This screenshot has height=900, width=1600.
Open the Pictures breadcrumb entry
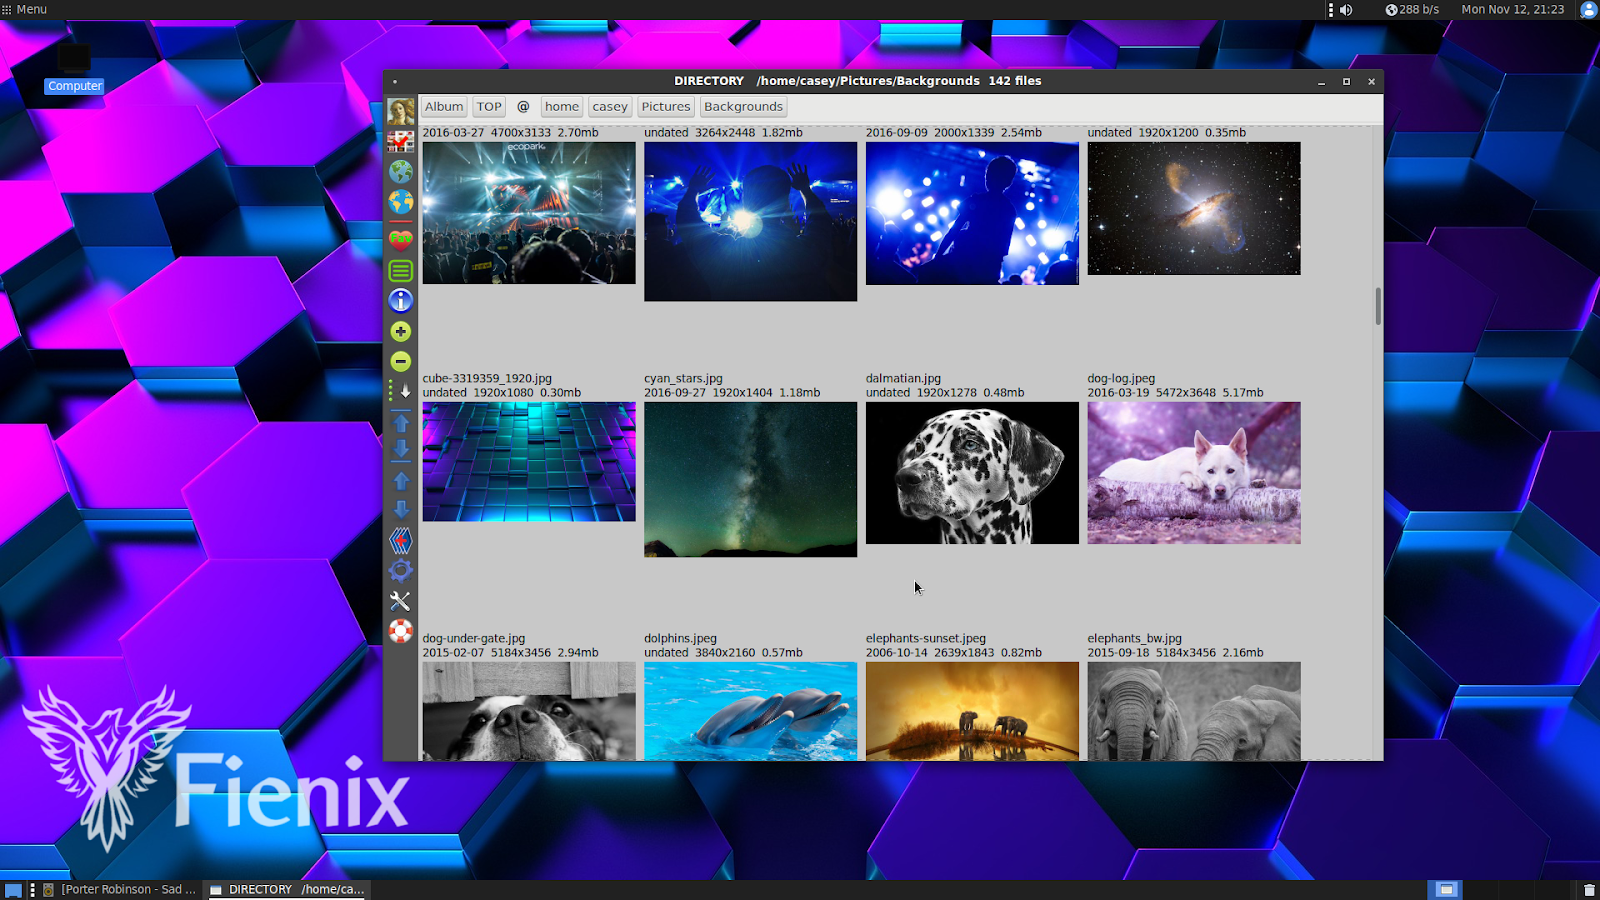[x=665, y=106]
